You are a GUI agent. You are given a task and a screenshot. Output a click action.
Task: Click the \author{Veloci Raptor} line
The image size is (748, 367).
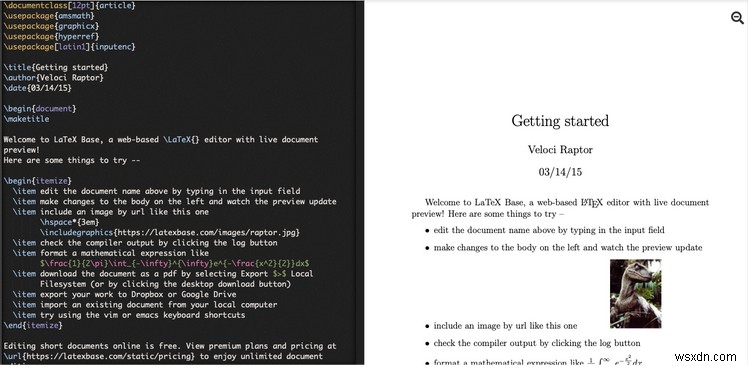click(53, 78)
